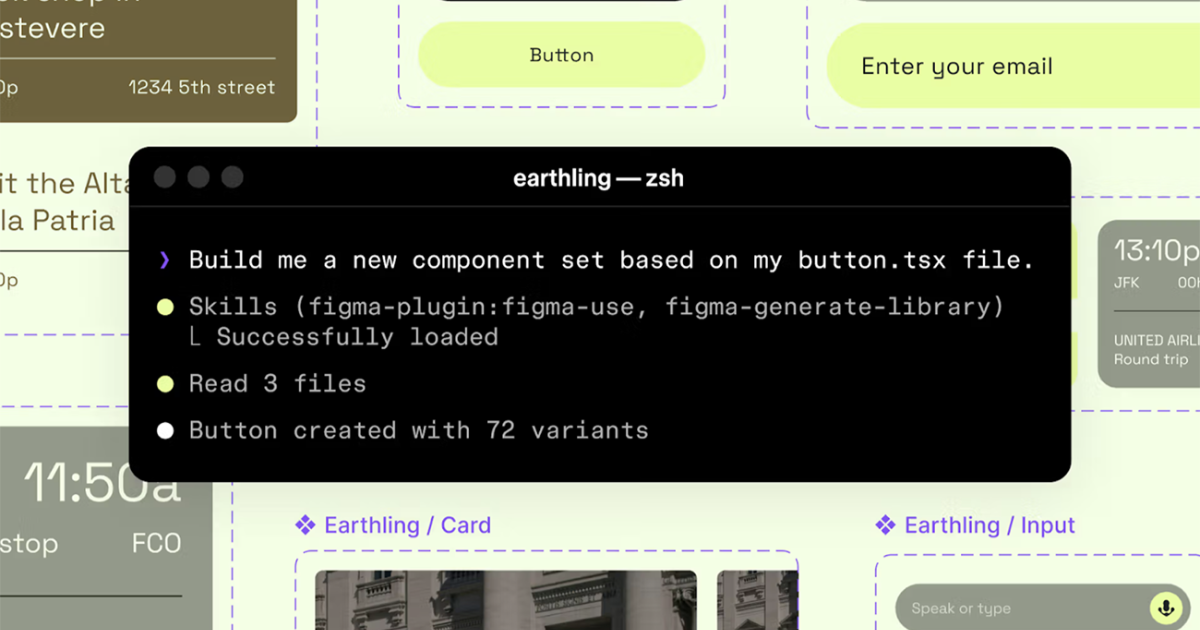This screenshot has height=630, width=1200.
Task: Maximize terminal using the rightmost window dot
Action: pos(232,178)
